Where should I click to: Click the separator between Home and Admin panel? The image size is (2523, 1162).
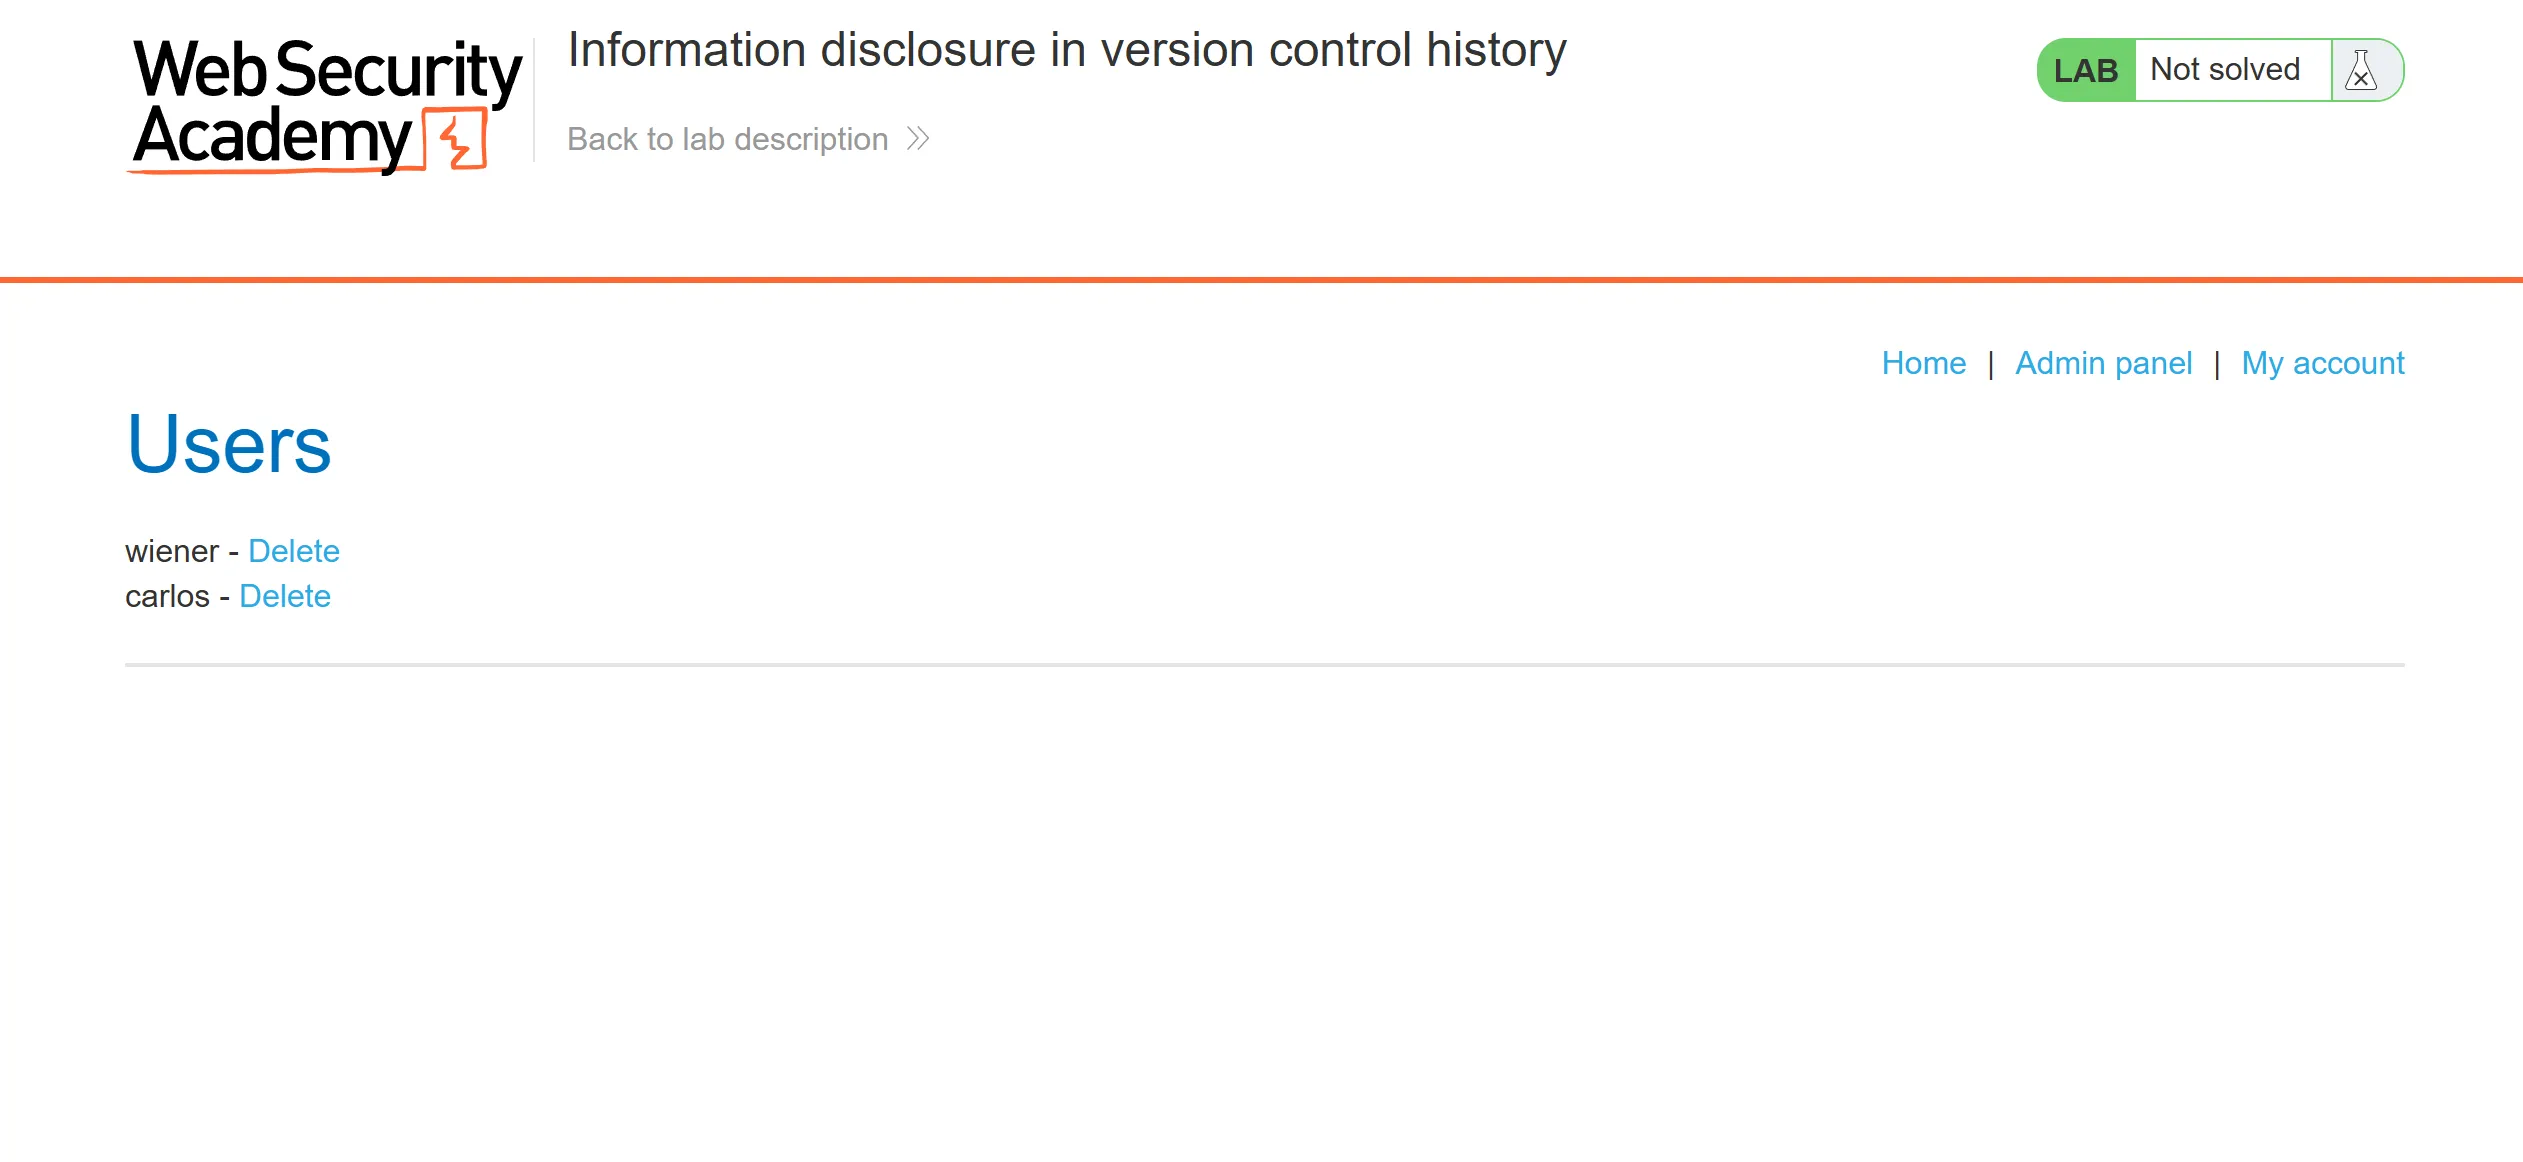point(1991,364)
